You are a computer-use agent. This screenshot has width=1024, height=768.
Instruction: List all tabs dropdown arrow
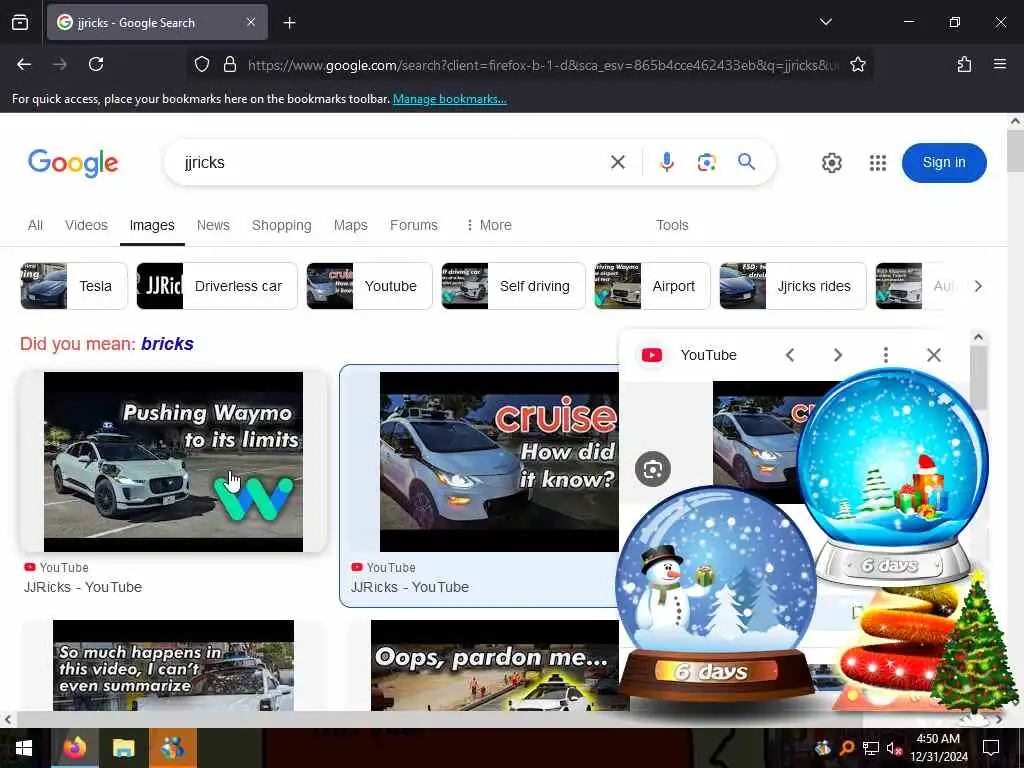[825, 22]
